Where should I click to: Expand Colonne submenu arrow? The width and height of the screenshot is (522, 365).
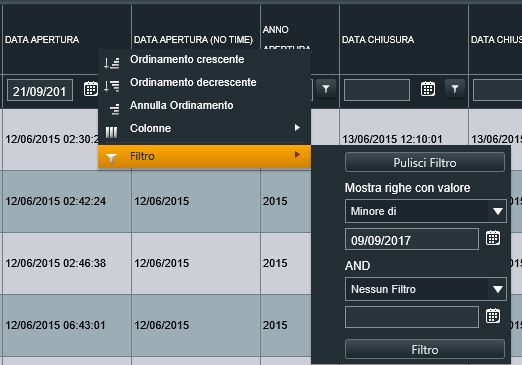coord(297,128)
